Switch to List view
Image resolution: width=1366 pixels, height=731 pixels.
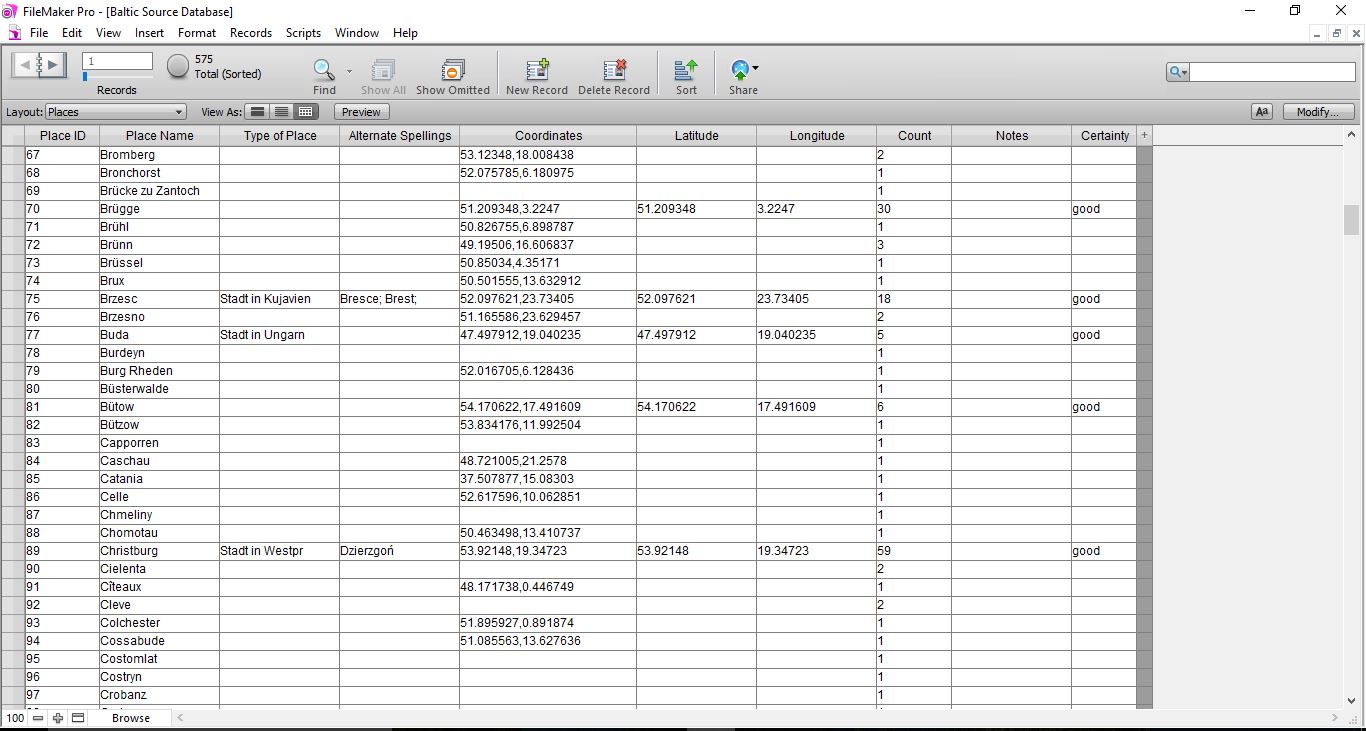(282, 112)
